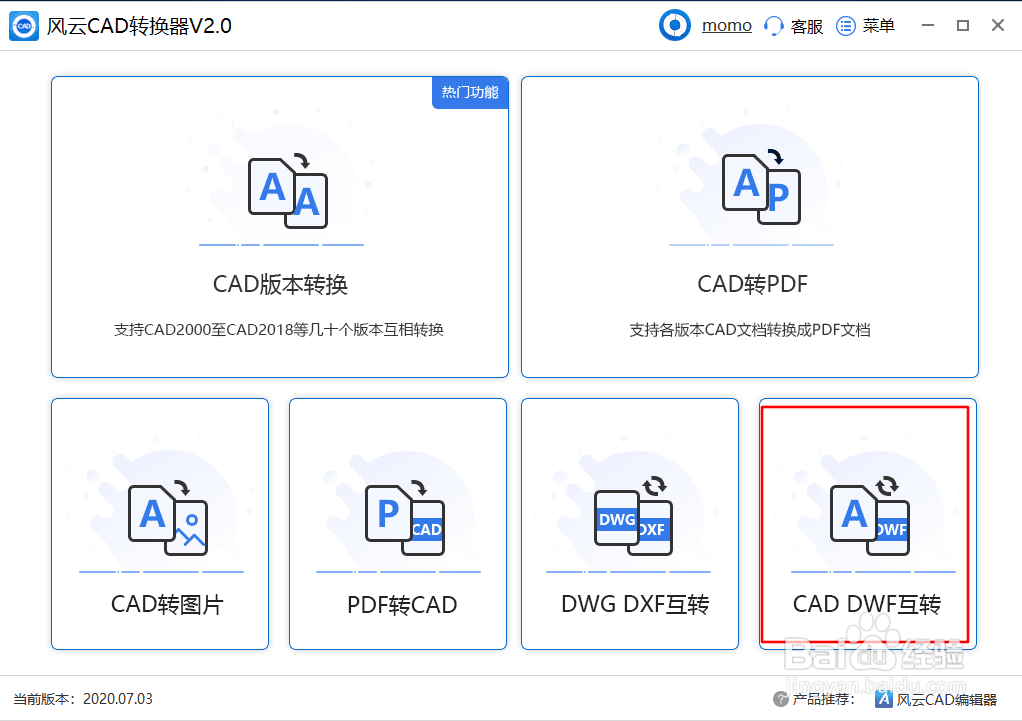Select the PDF转CAD label
The height and width of the screenshot is (721, 1022).
click(402, 605)
